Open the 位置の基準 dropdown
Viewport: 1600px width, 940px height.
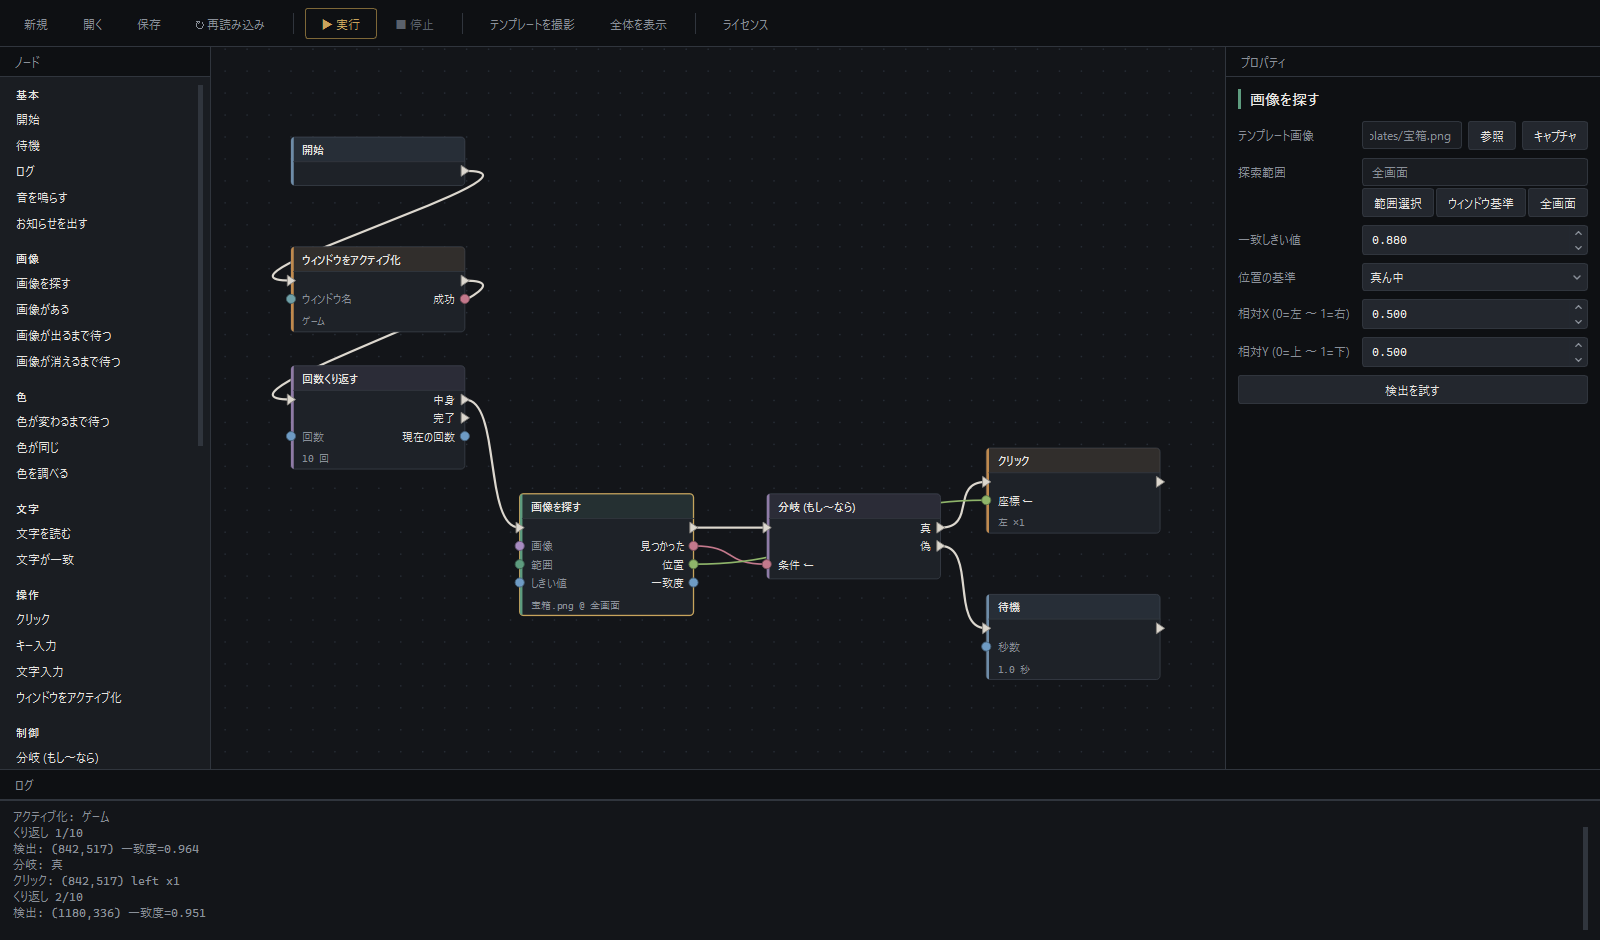click(1474, 277)
